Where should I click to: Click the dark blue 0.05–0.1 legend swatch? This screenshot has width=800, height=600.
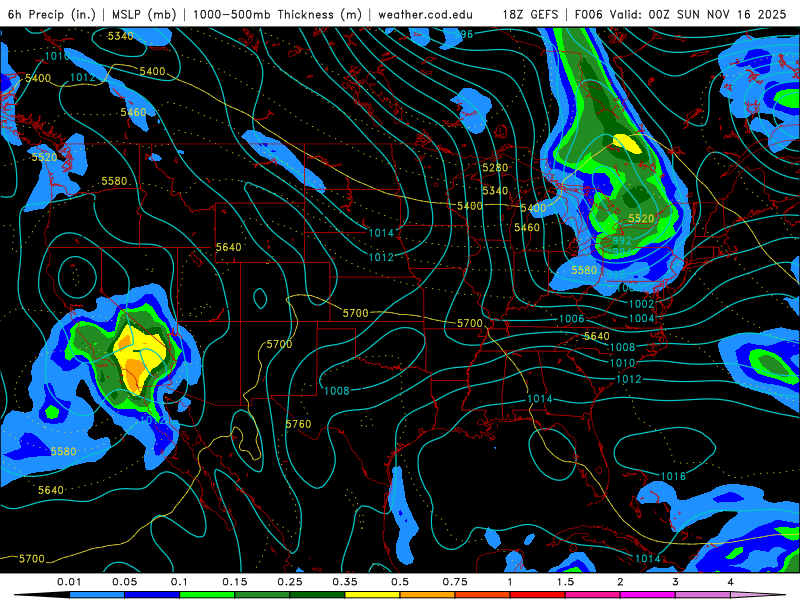152,595
